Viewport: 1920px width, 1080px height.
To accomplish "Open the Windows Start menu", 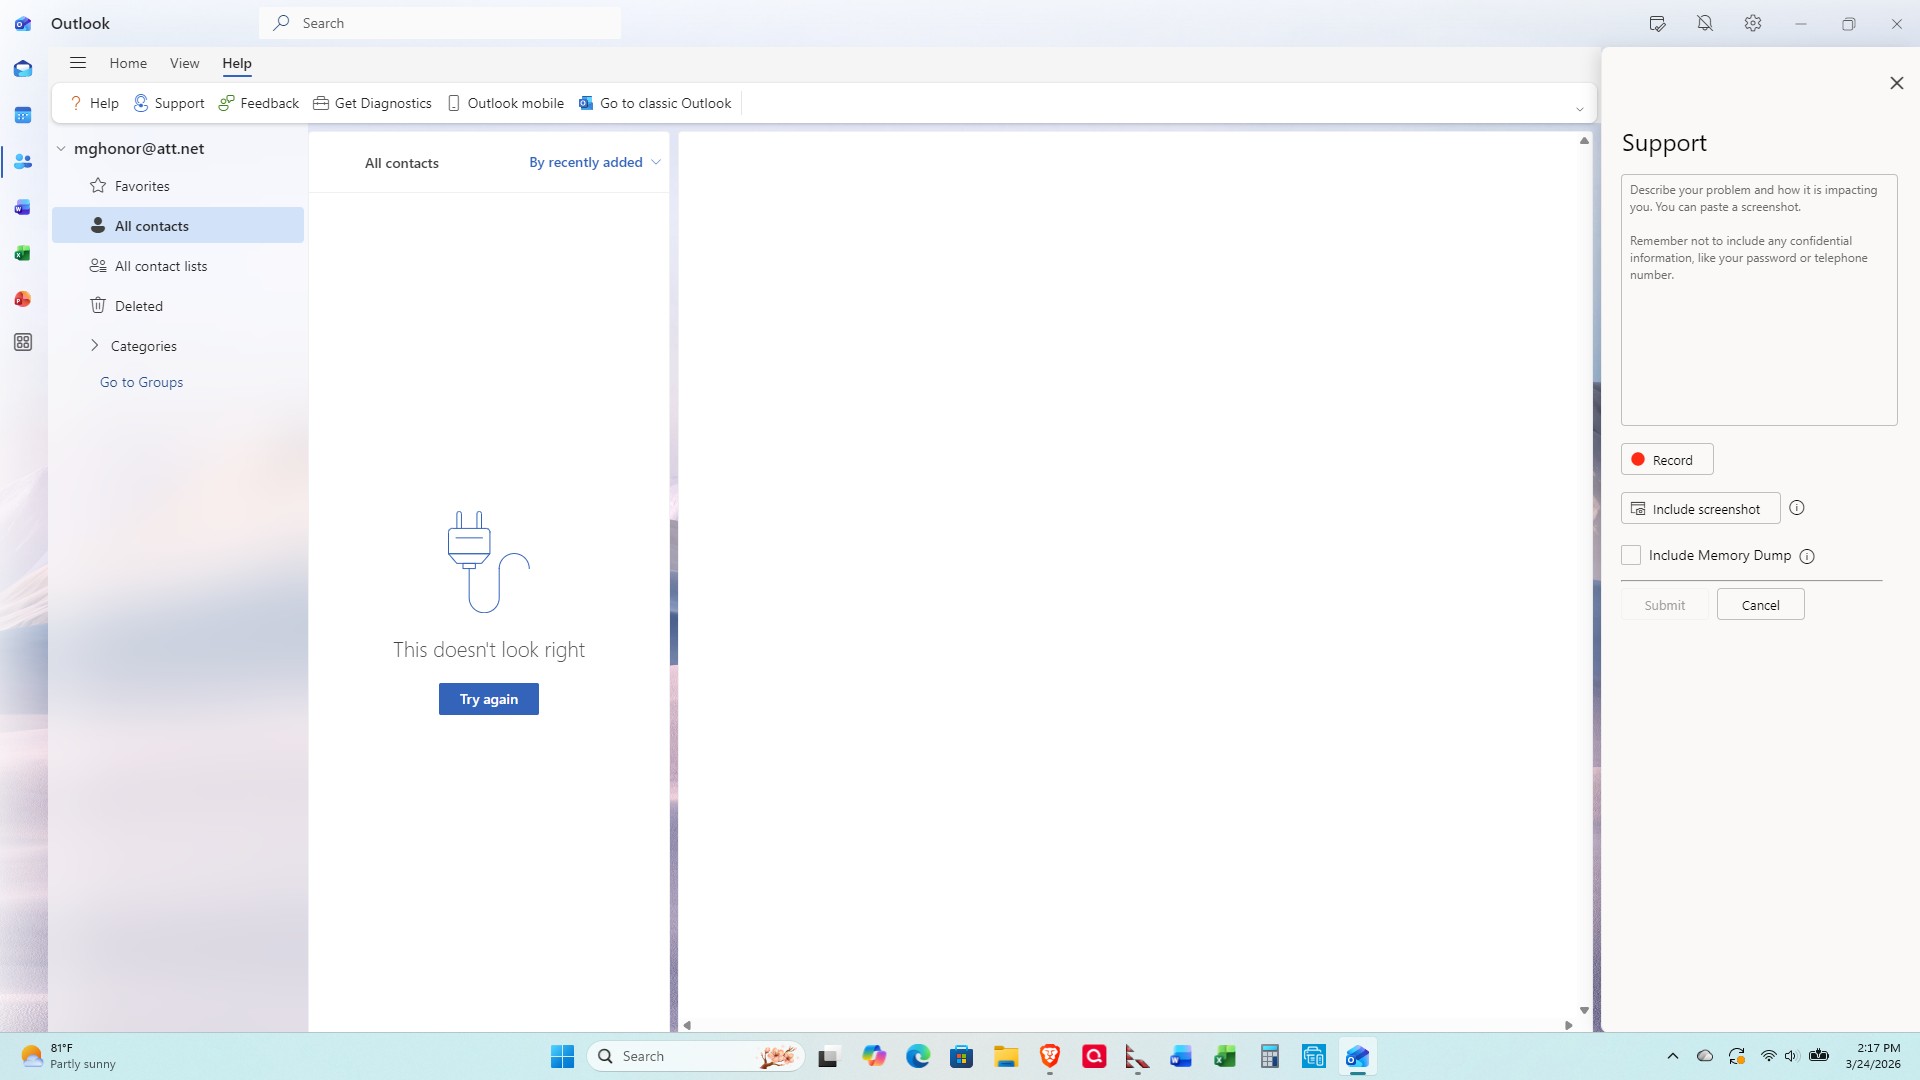I will pos(562,1056).
